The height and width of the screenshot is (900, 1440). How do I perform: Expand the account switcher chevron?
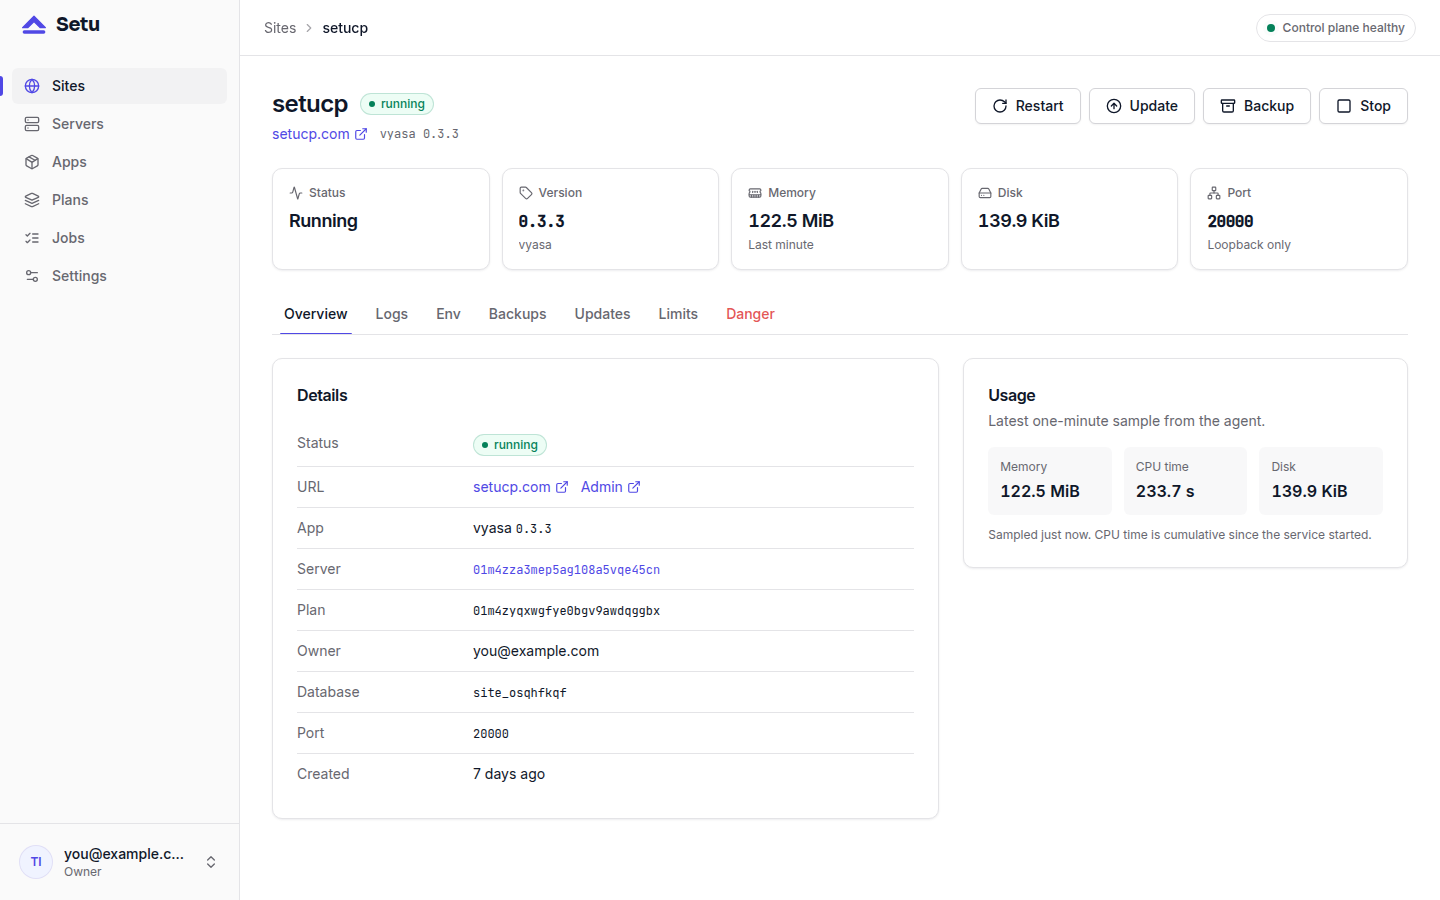(x=211, y=862)
